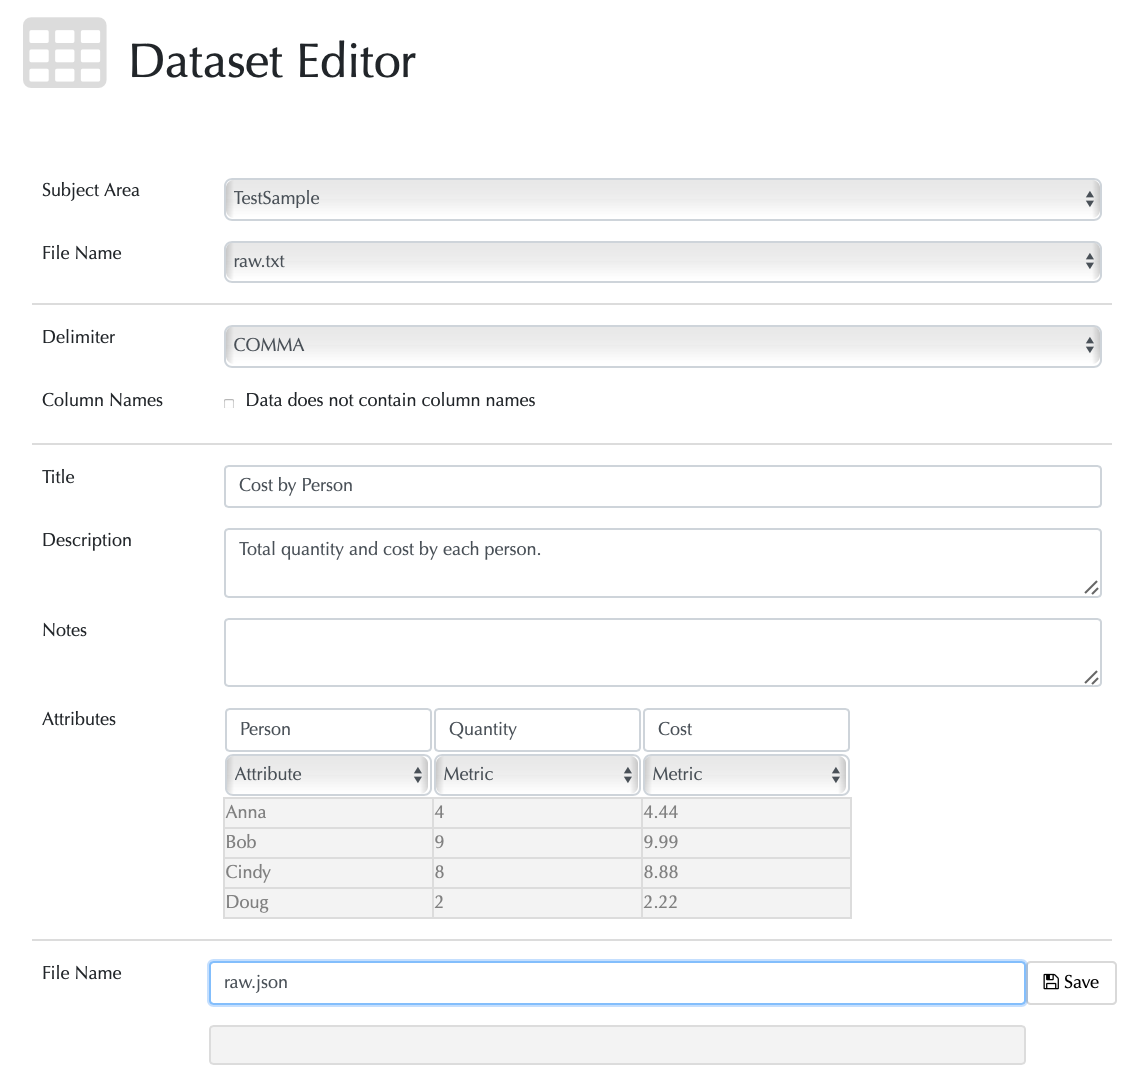Click the gray status box below file name

[x=617, y=1045]
